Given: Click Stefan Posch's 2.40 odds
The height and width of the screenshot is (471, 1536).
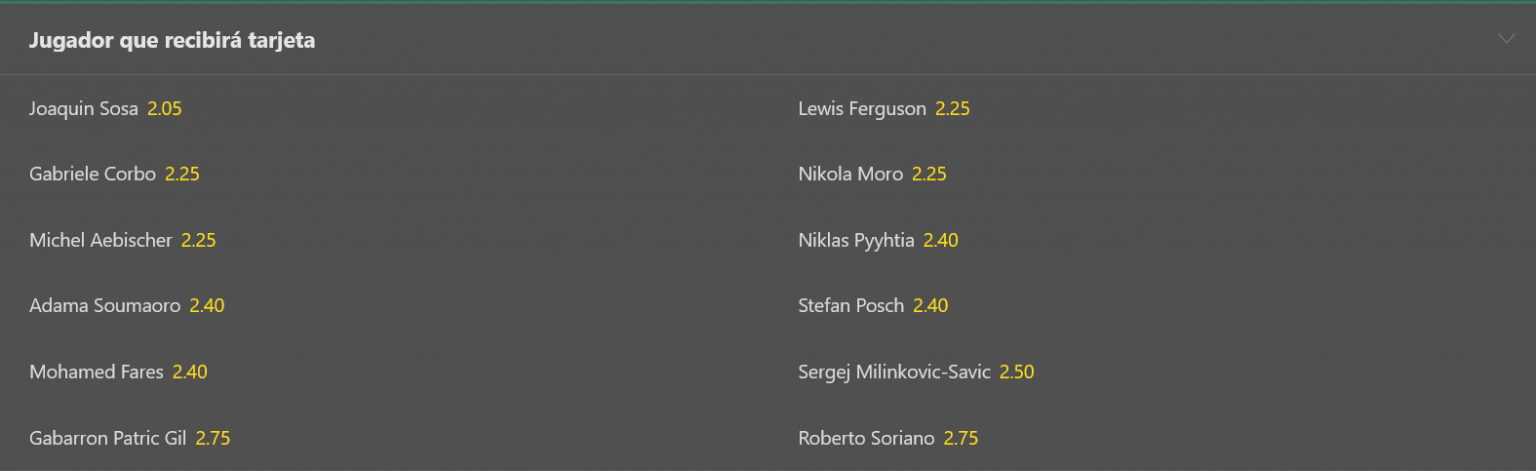Looking at the screenshot, I should click(930, 306).
